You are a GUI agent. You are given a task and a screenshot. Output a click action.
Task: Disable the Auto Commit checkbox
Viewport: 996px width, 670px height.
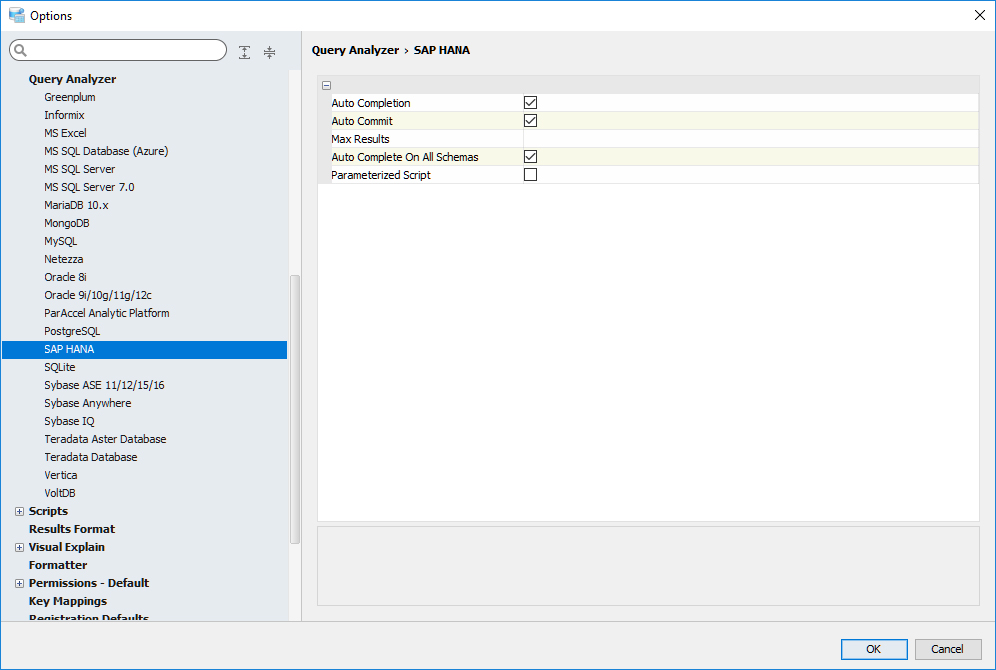tap(530, 121)
